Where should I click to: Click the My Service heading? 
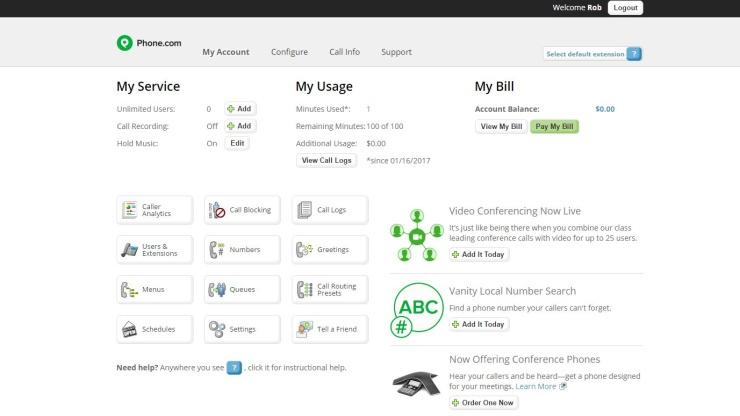[148, 86]
